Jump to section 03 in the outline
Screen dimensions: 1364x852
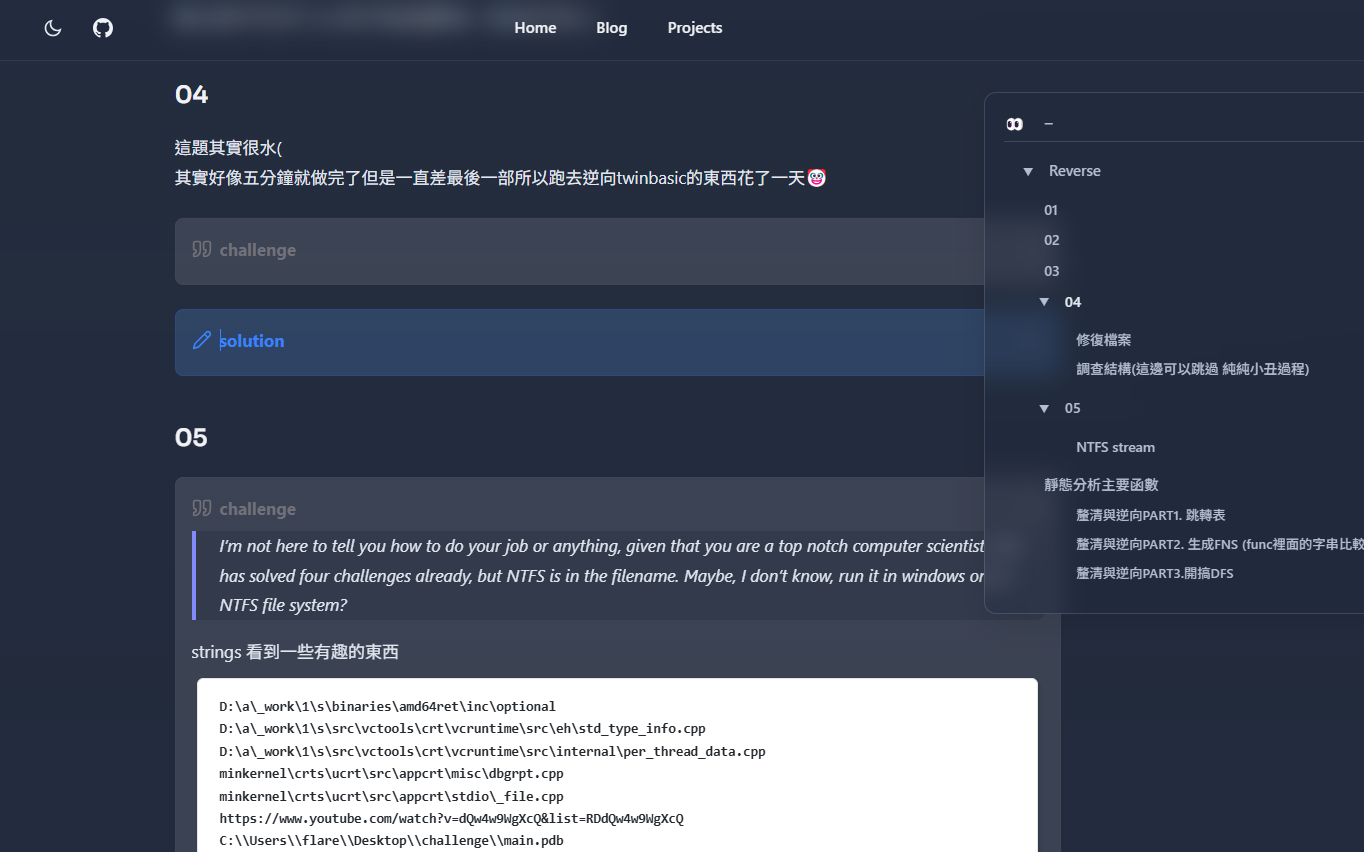tap(1052, 271)
